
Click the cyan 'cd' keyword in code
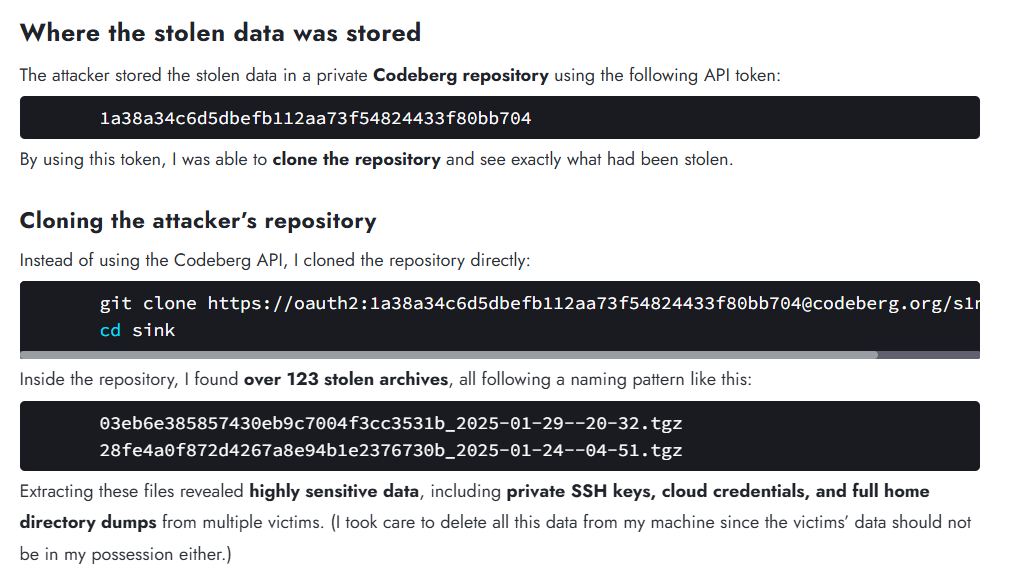(110, 330)
